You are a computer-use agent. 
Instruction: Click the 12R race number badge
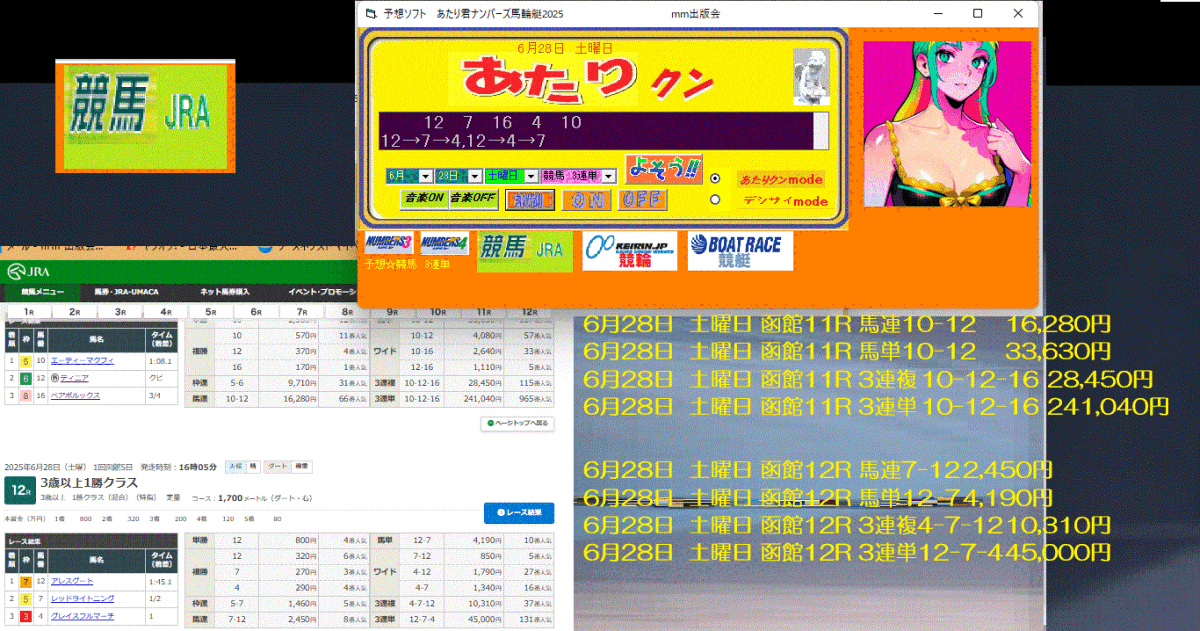point(19,490)
